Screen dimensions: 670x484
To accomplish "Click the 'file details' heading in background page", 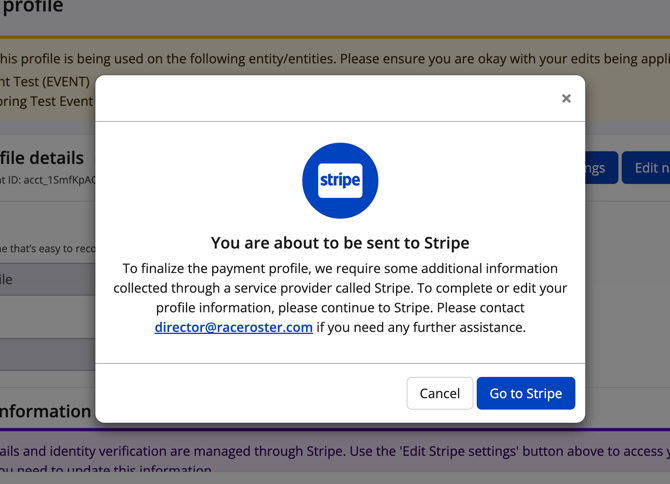I will pyautogui.click(x=42, y=158).
